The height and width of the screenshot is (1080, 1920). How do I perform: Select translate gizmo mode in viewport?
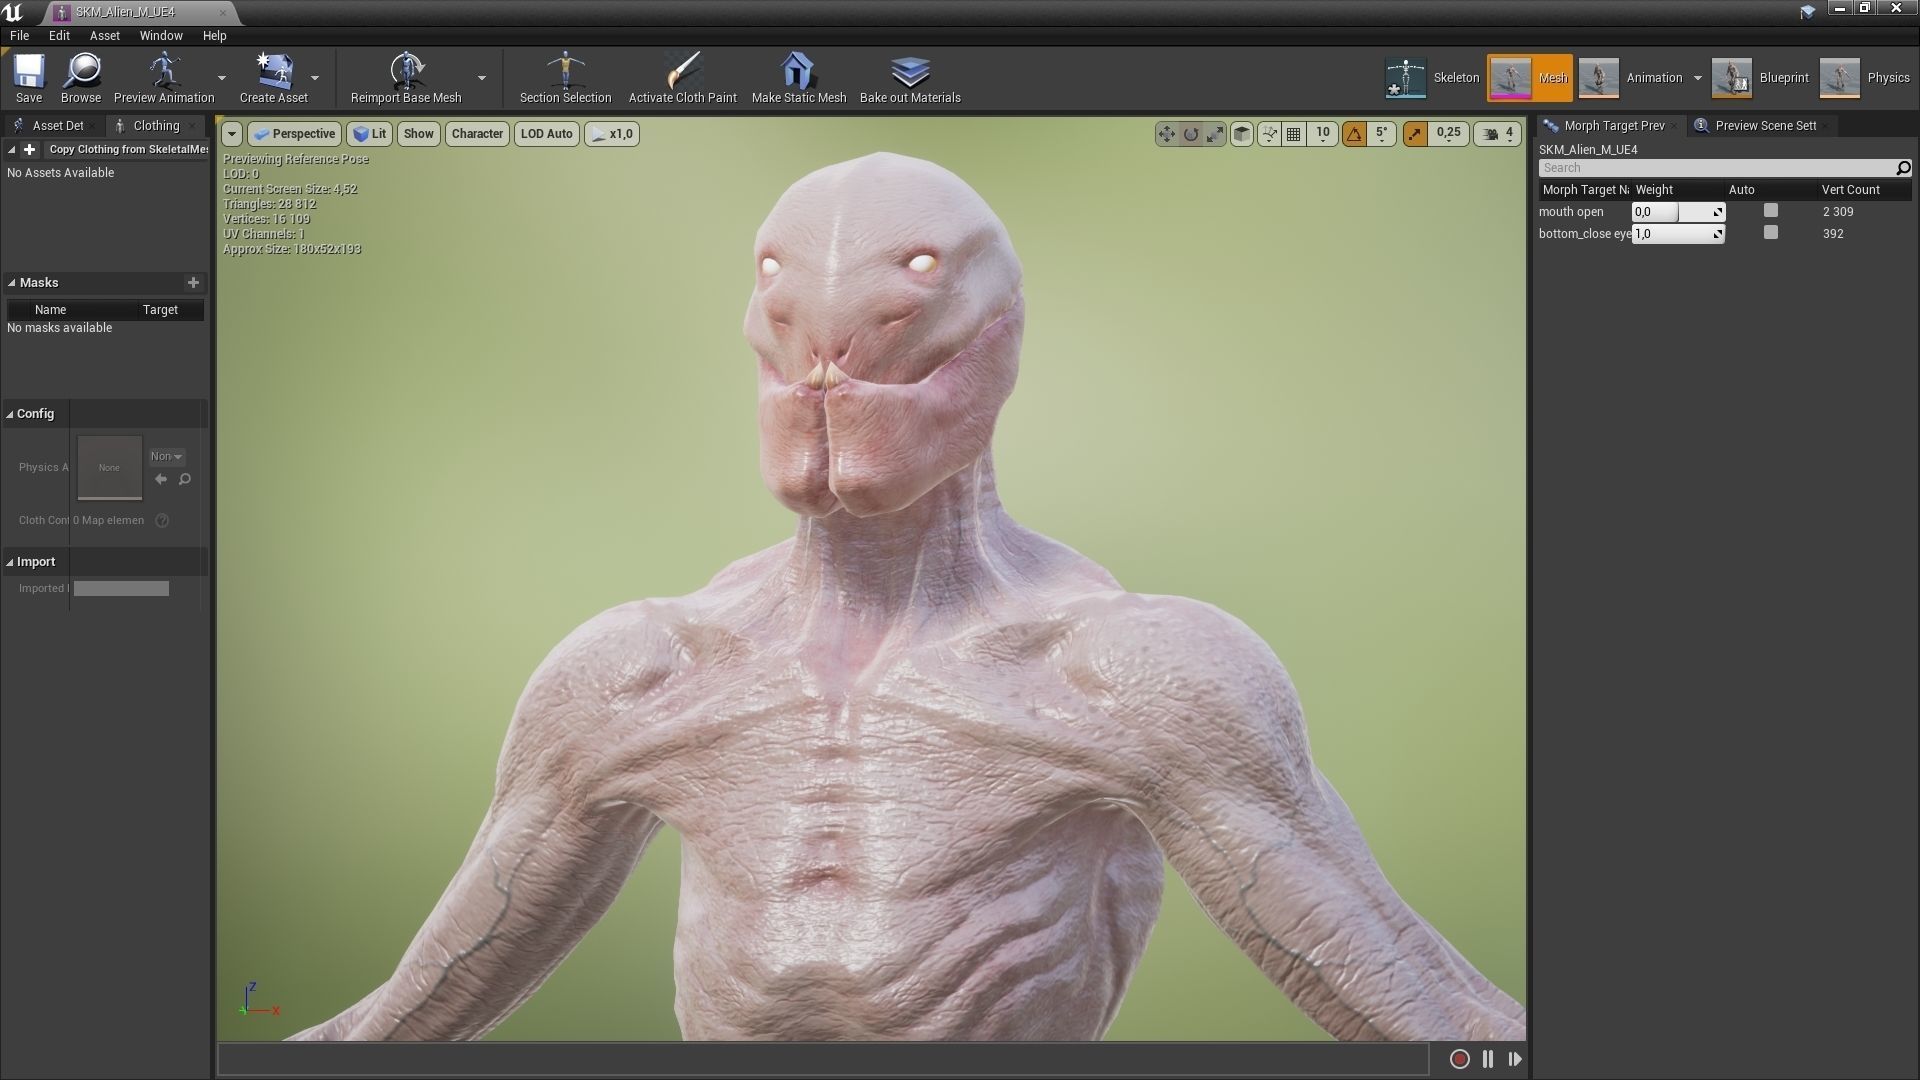pyautogui.click(x=1166, y=134)
